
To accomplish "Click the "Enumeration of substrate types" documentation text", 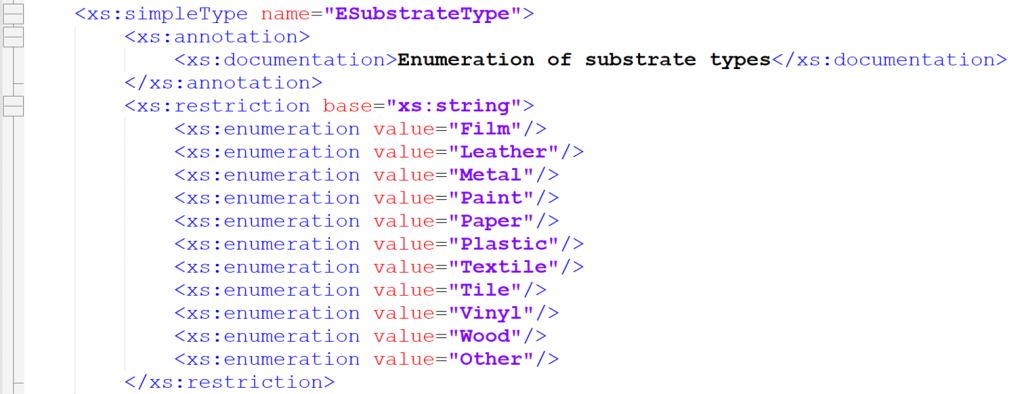I will tap(584, 59).
